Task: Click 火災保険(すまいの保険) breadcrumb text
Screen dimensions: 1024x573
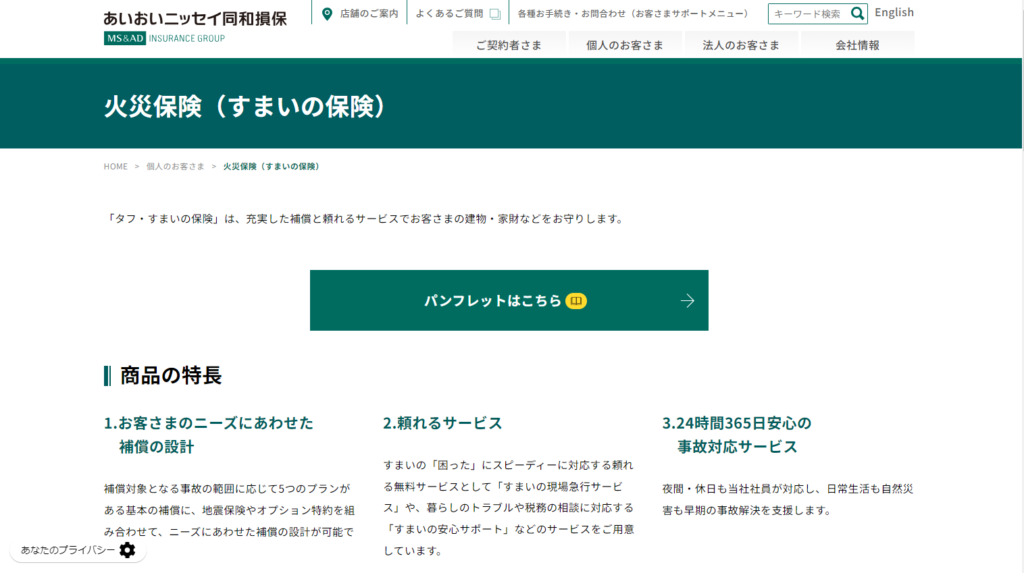Action: [x=271, y=167]
